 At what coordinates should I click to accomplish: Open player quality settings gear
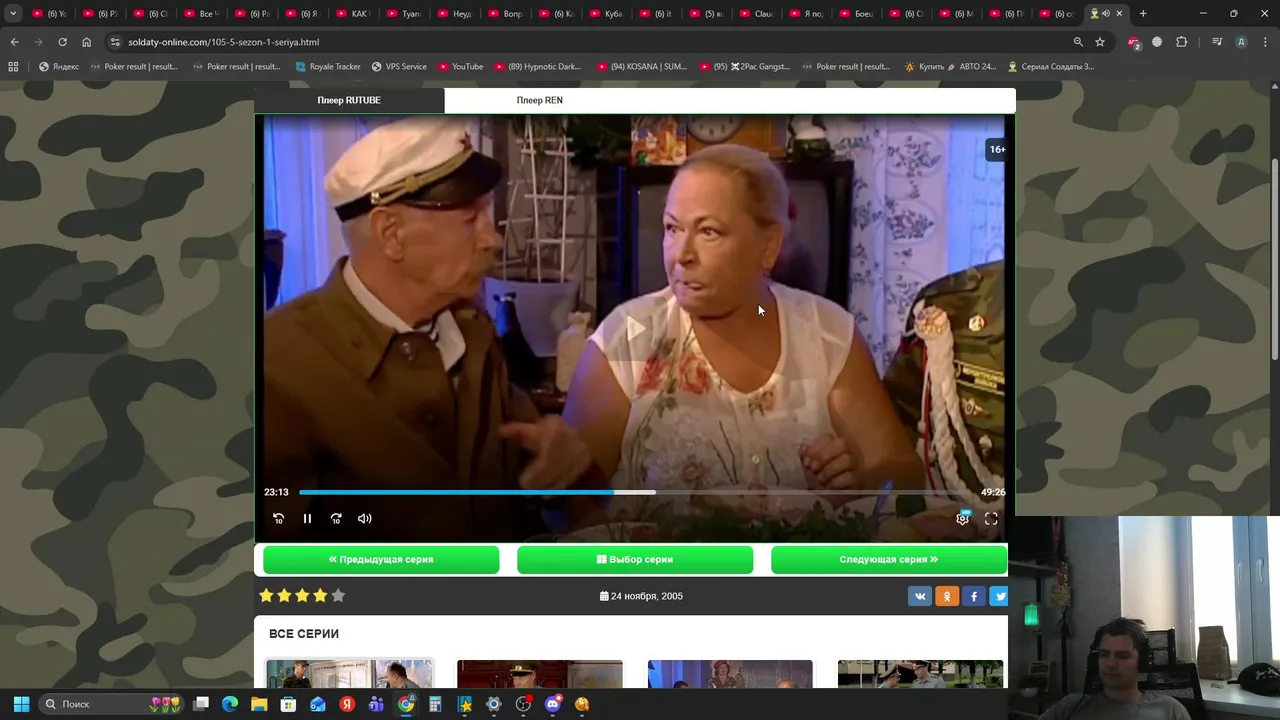coord(962,518)
